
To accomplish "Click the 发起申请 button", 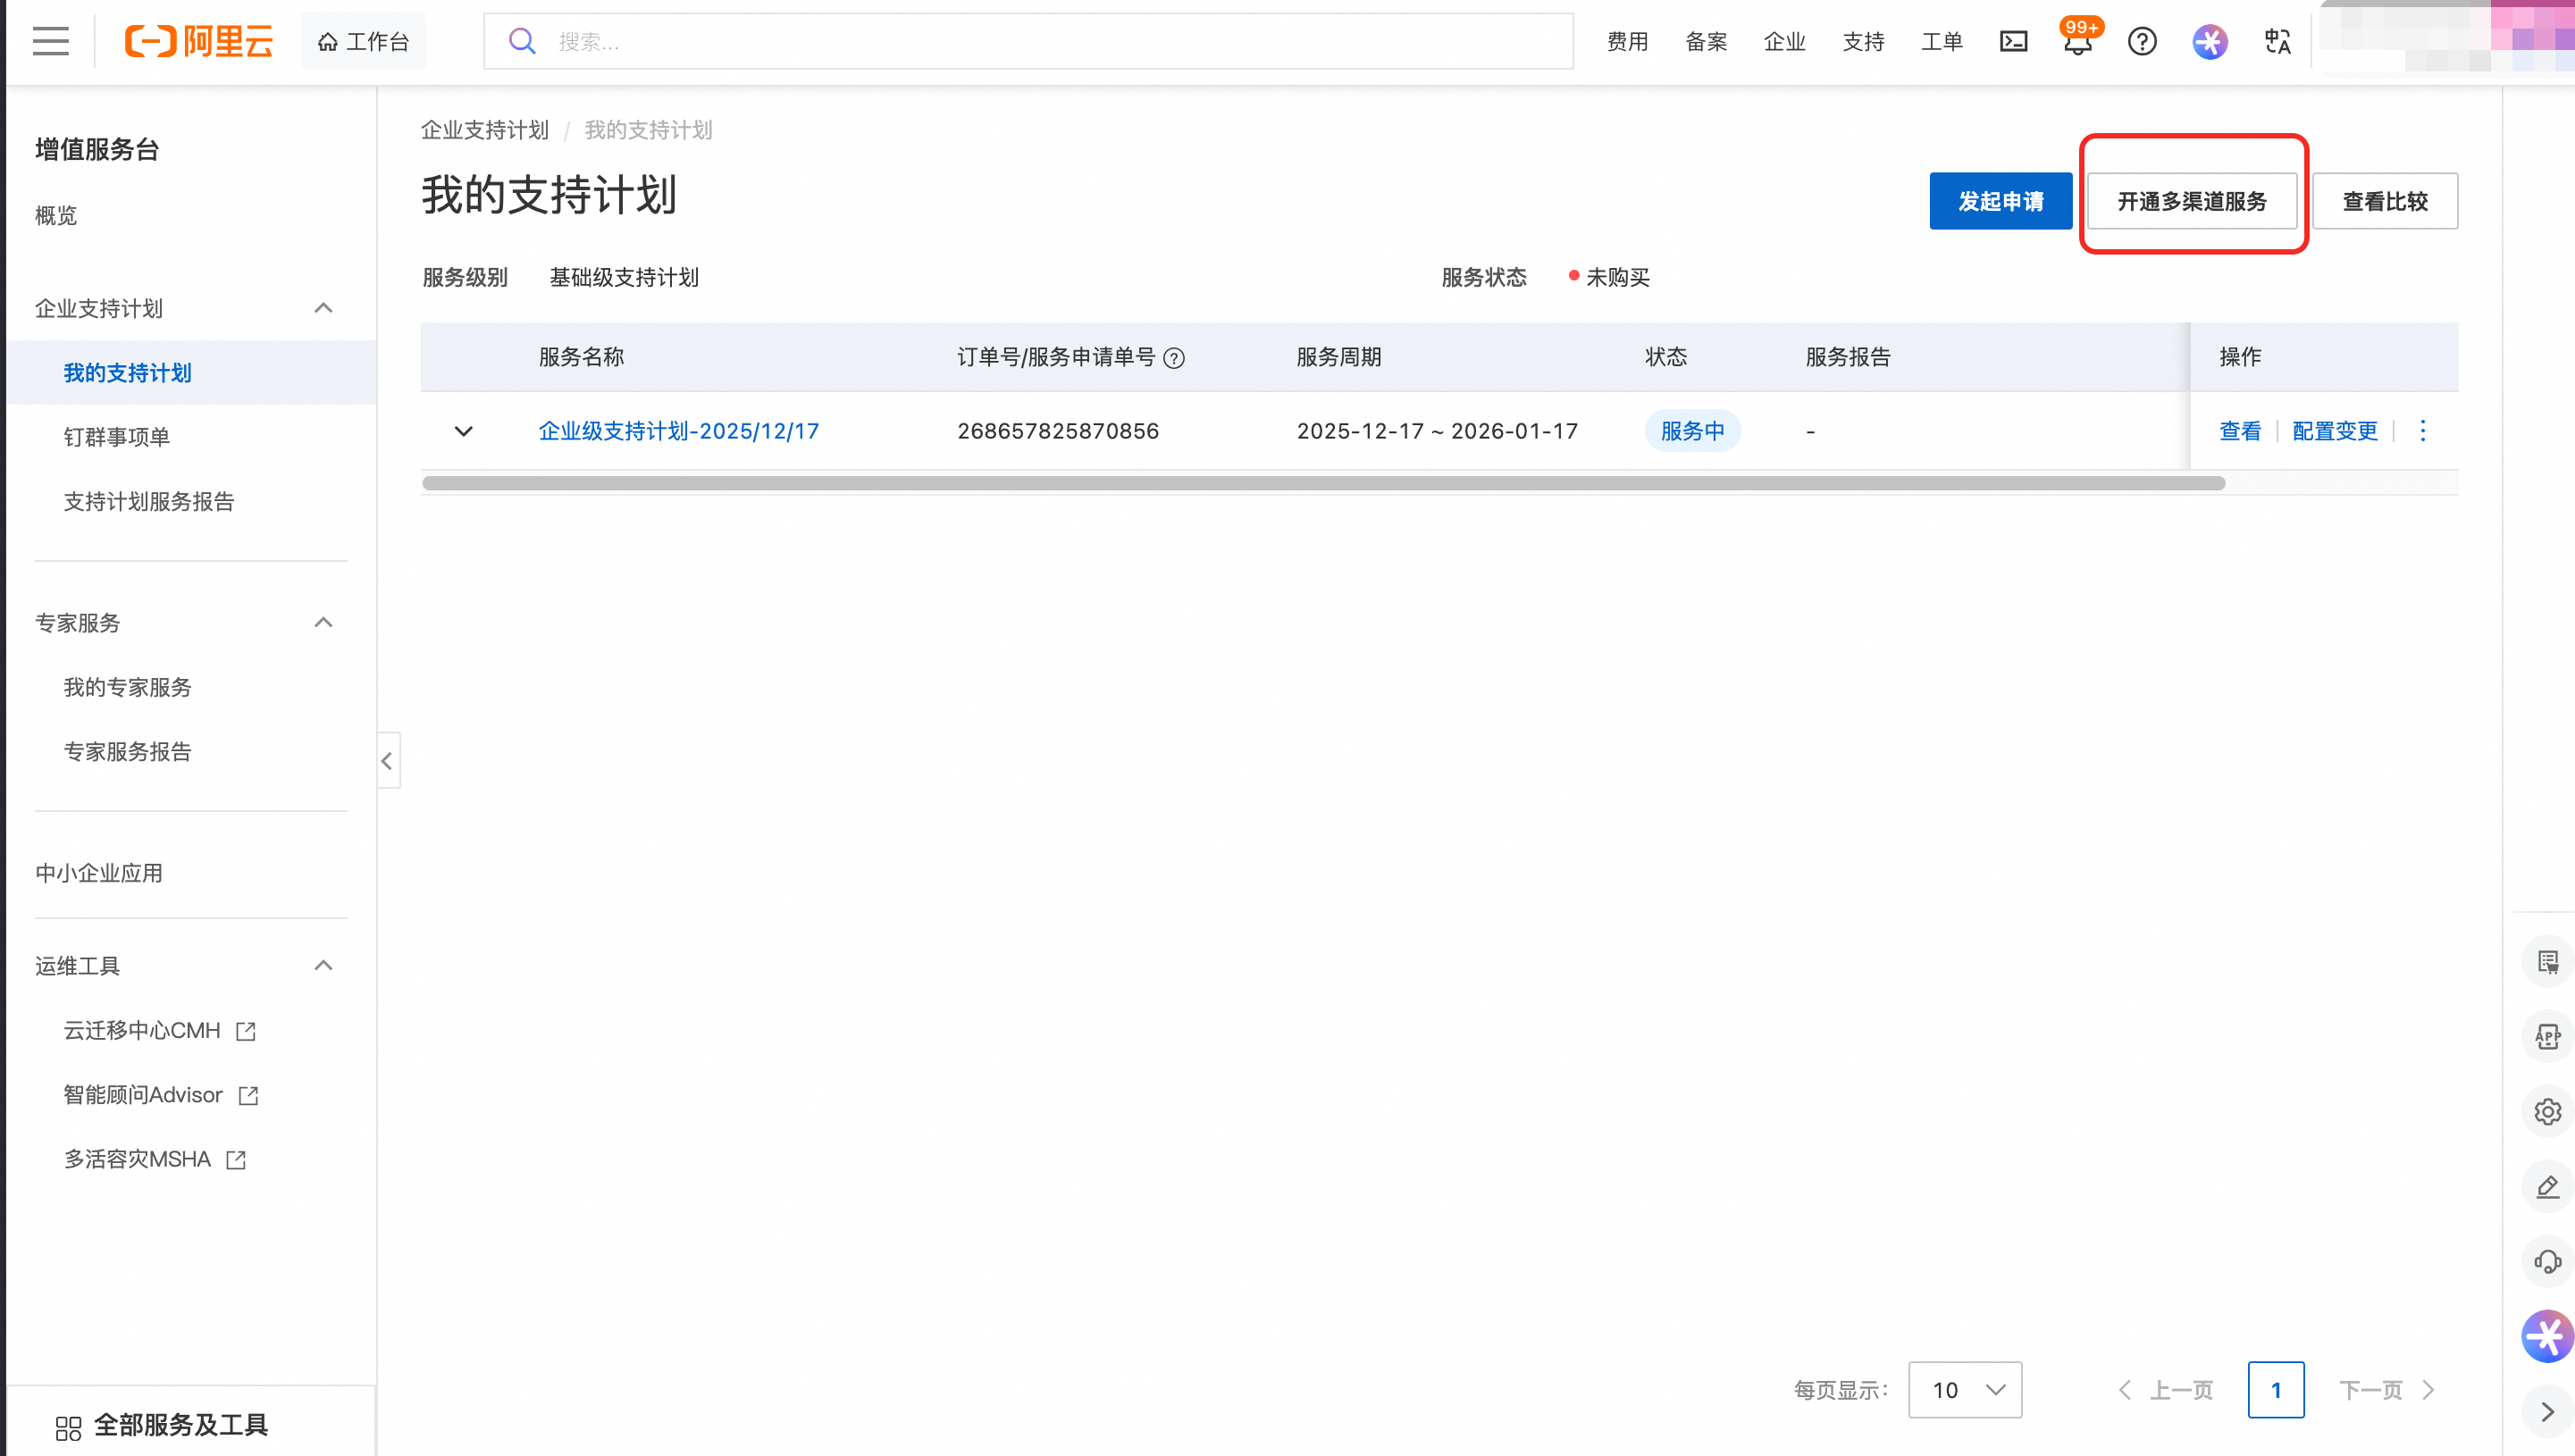I will 2000,201.
